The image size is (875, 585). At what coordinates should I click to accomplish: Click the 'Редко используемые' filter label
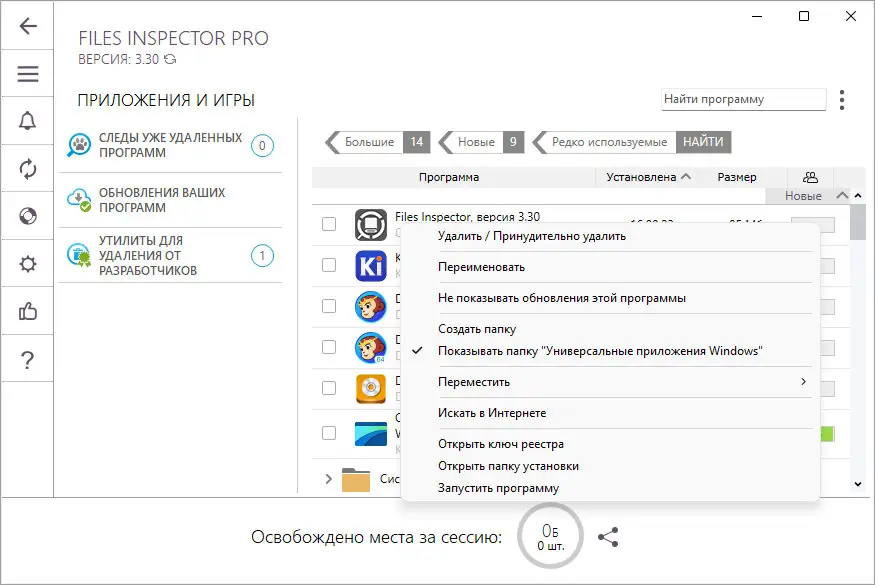coord(609,142)
